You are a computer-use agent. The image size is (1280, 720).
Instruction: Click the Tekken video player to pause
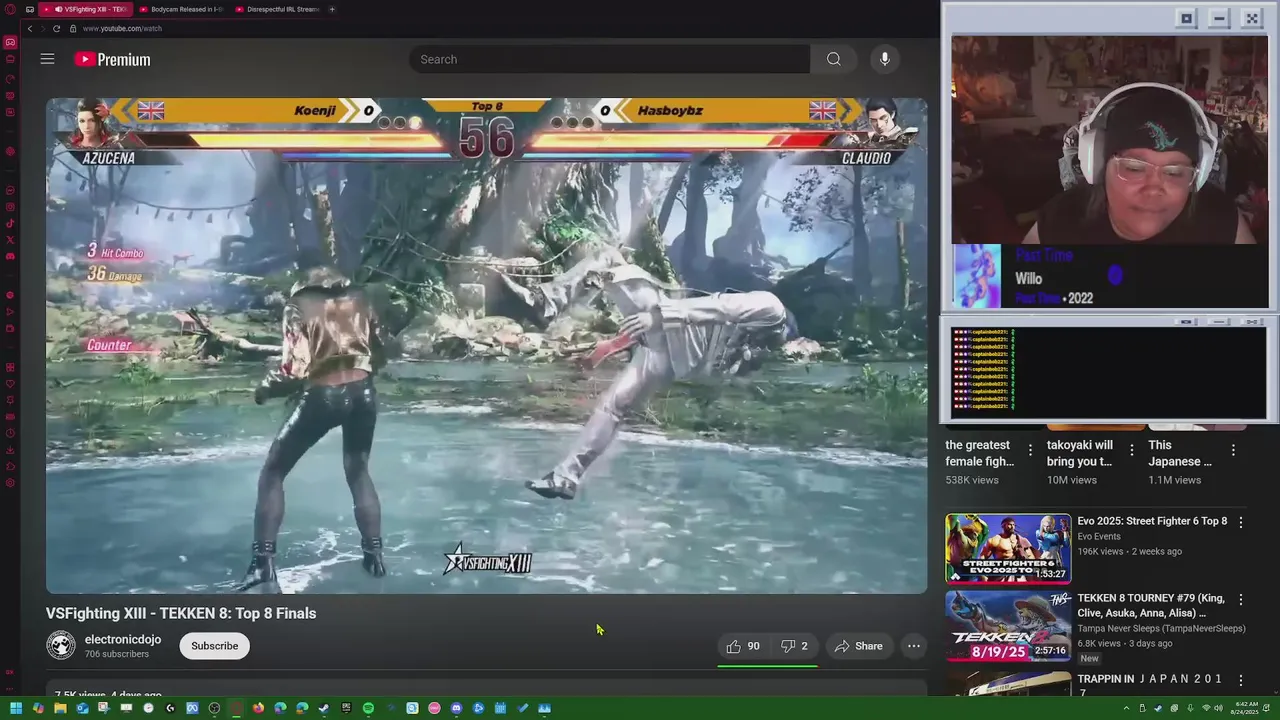click(x=487, y=346)
